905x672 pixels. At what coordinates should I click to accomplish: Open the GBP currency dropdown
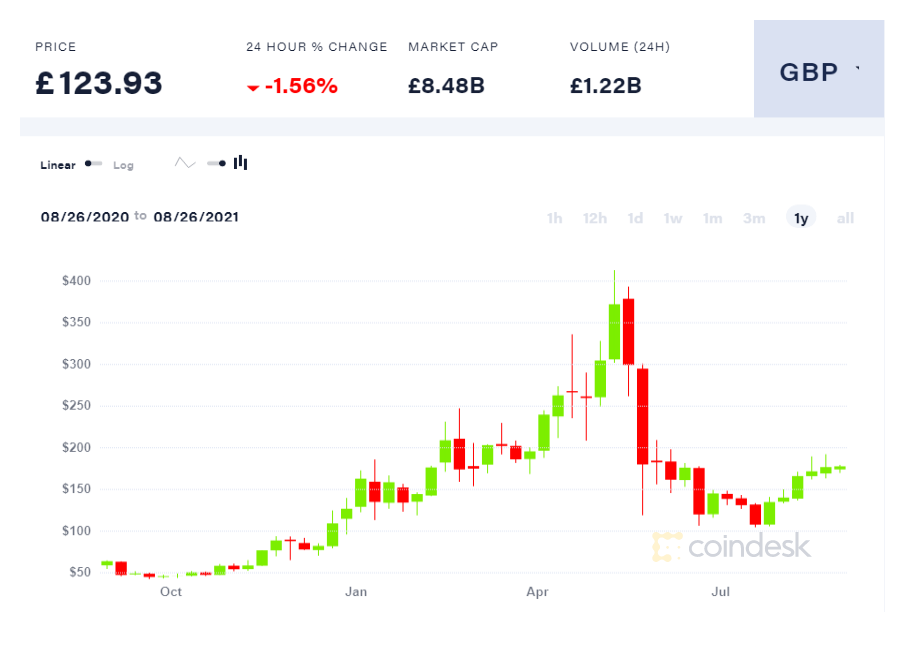coord(818,69)
